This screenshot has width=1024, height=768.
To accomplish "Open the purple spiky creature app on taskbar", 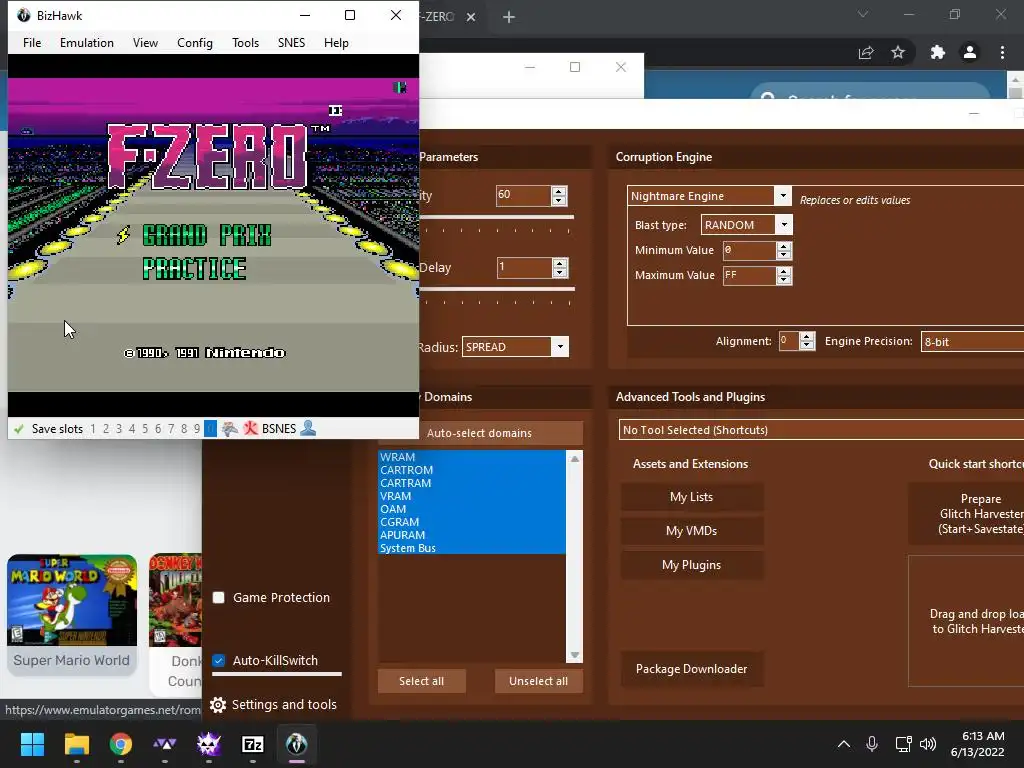I will point(209,744).
